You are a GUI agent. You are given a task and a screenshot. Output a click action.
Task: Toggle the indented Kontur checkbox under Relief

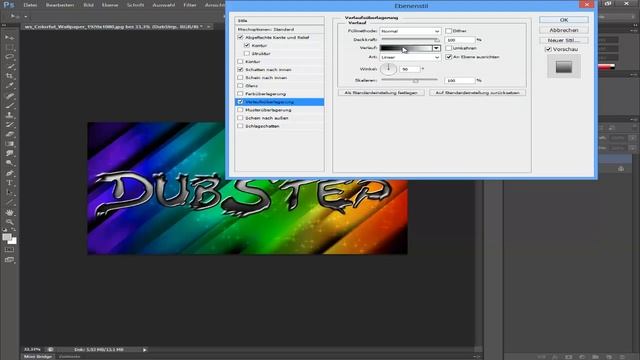tap(247, 45)
